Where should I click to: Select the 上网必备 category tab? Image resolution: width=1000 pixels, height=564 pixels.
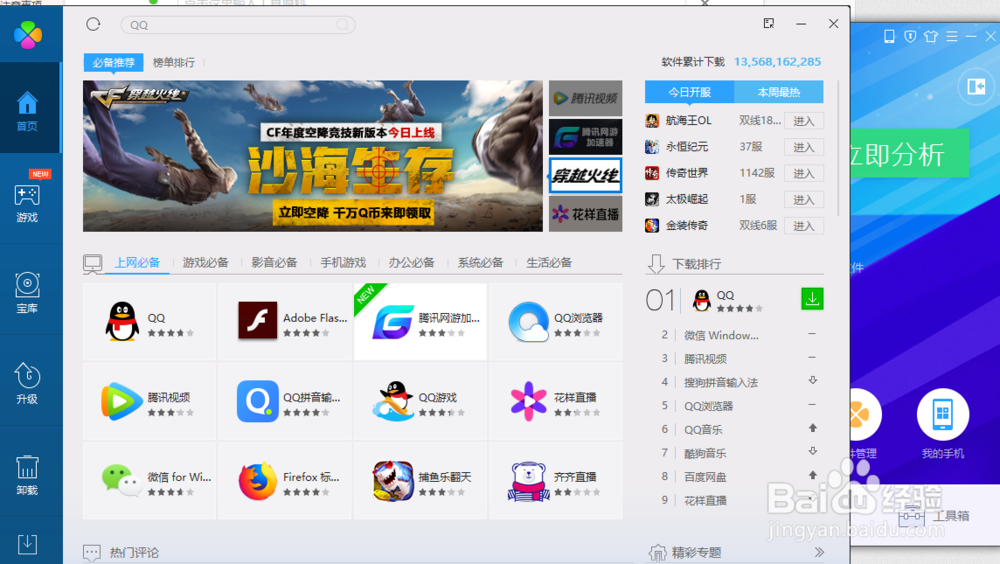click(x=137, y=262)
